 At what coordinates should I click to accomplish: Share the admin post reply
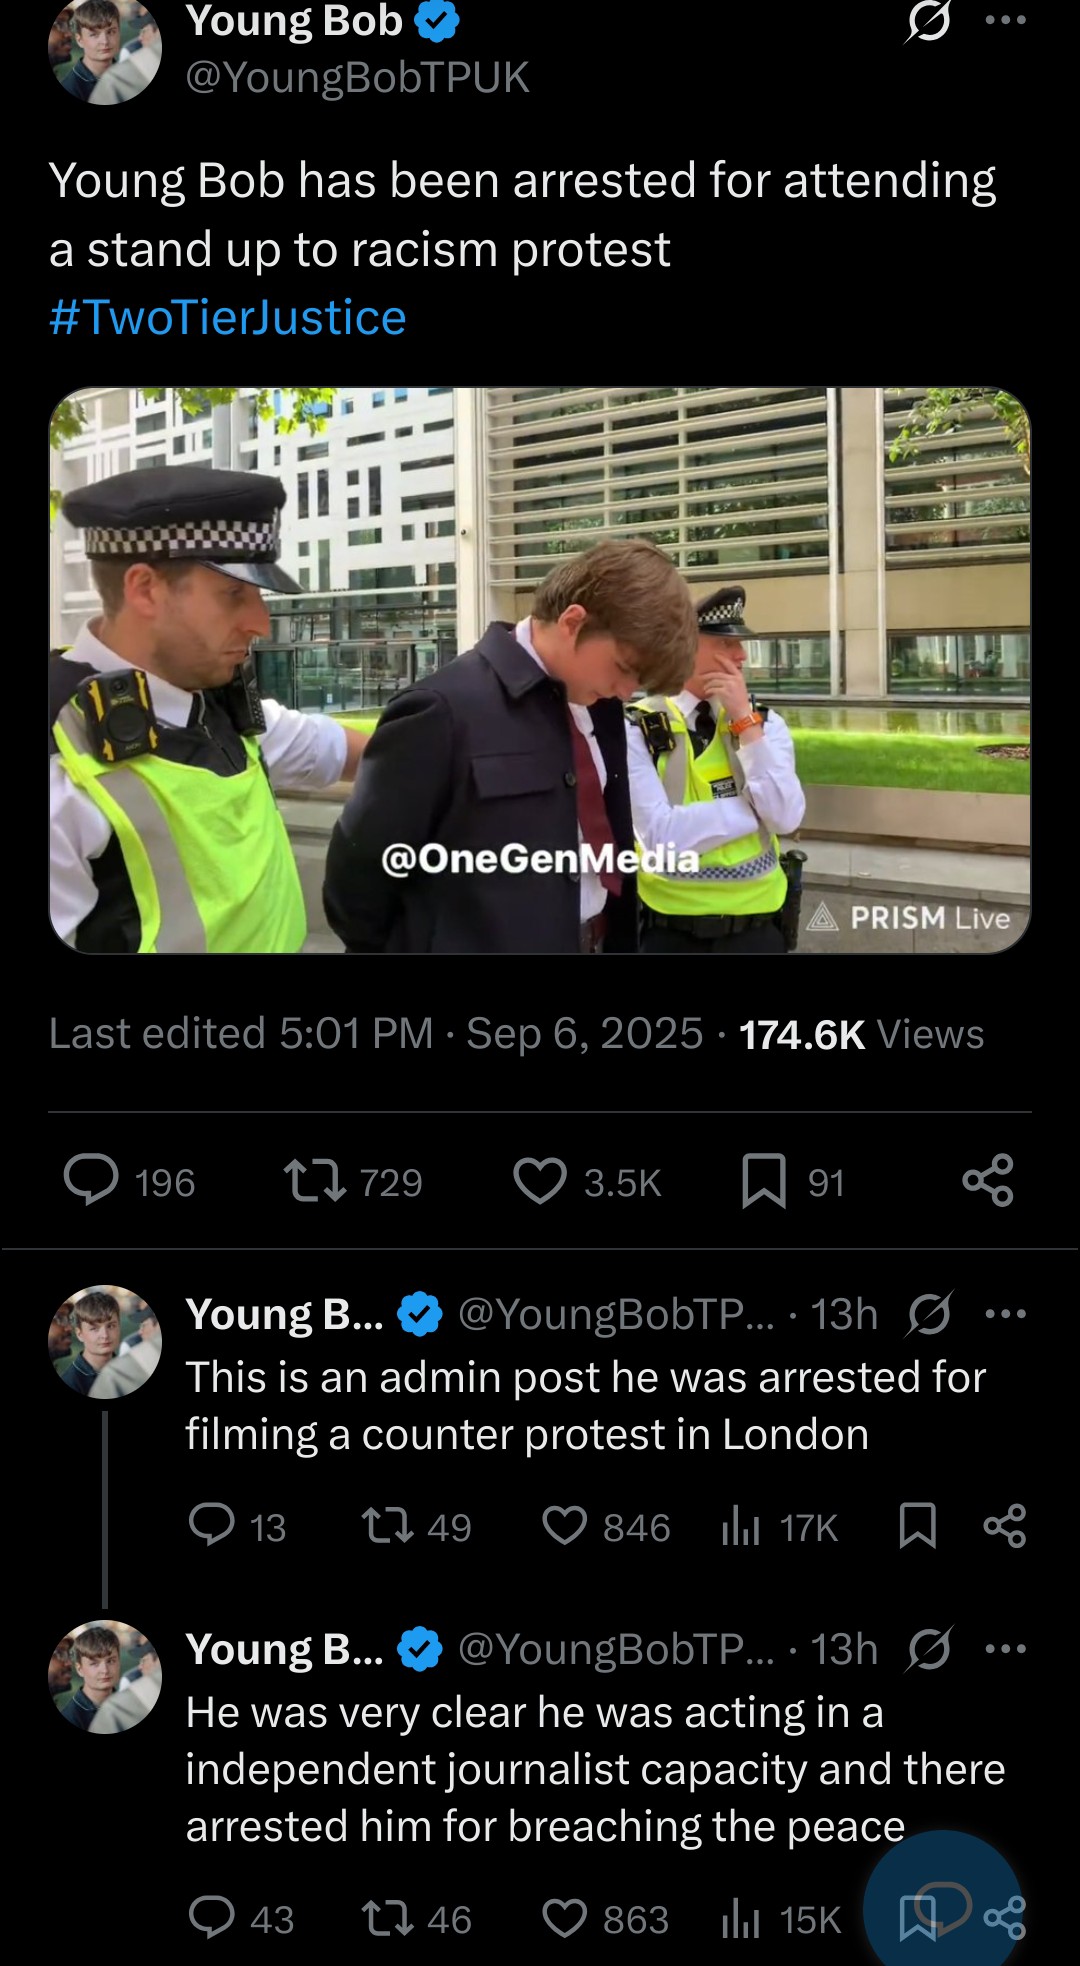(1005, 1527)
